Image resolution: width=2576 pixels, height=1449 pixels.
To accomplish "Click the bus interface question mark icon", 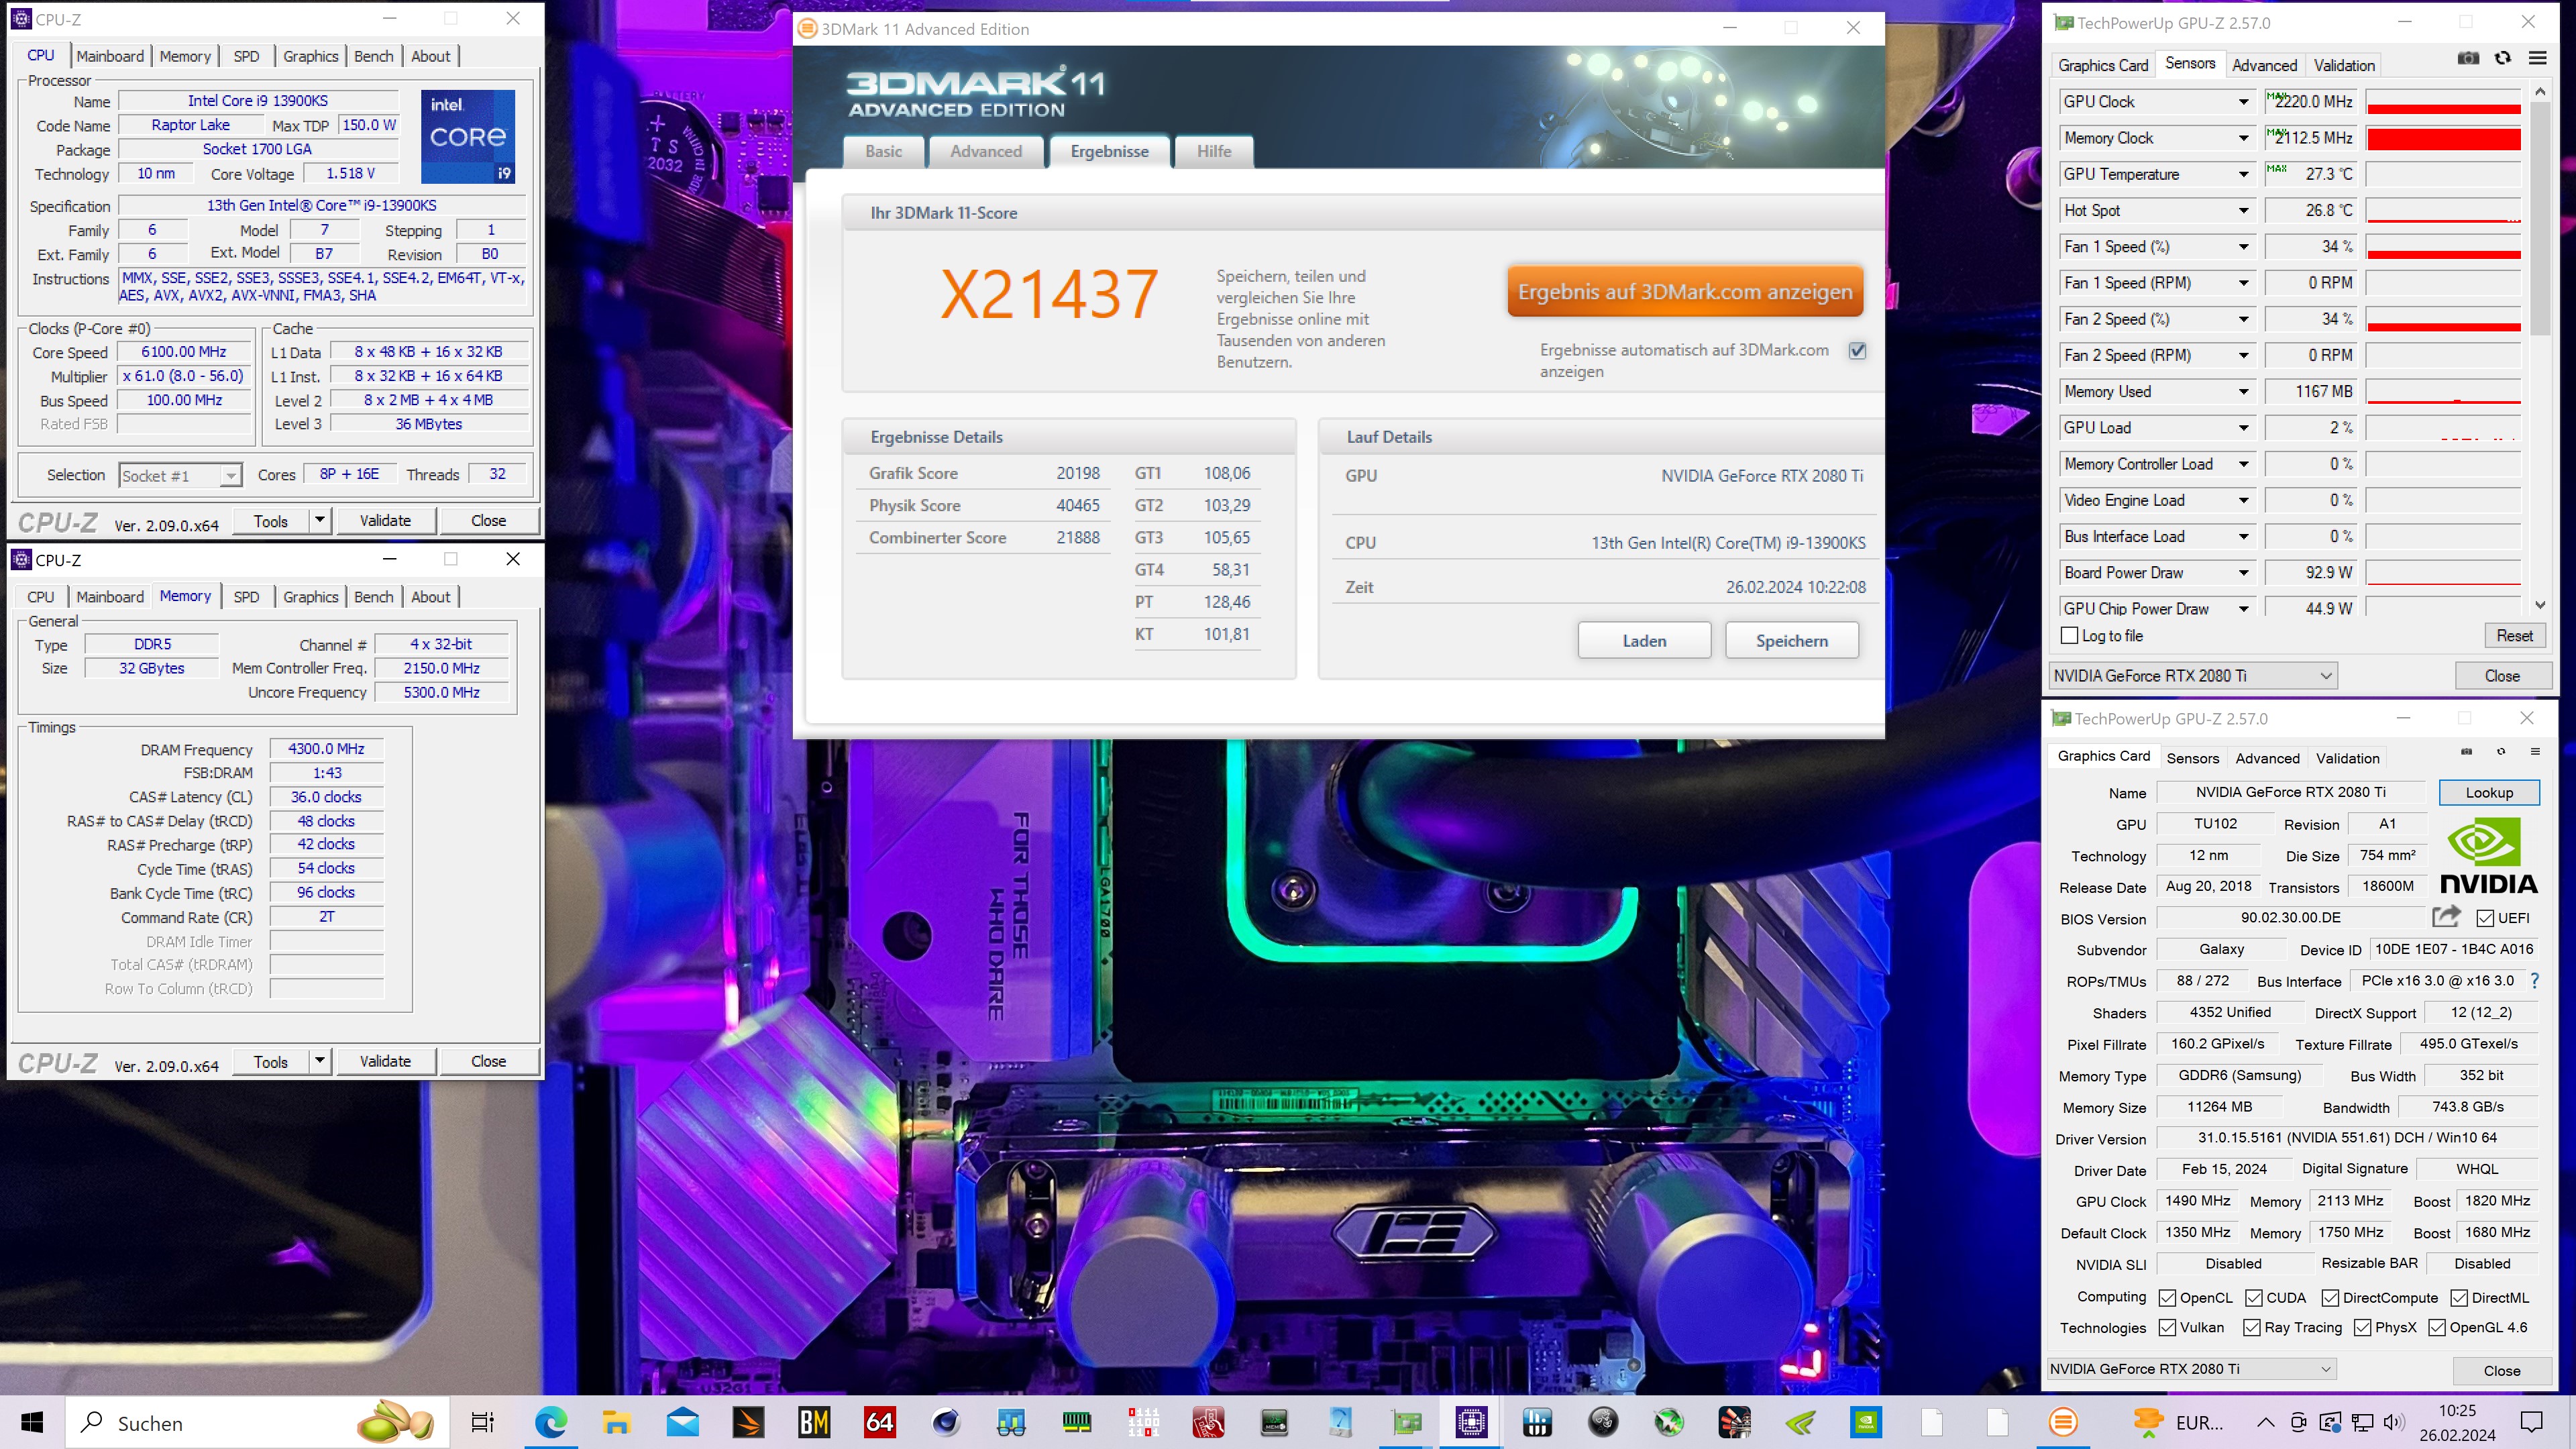I will pyautogui.click(x=2535, y=981).
